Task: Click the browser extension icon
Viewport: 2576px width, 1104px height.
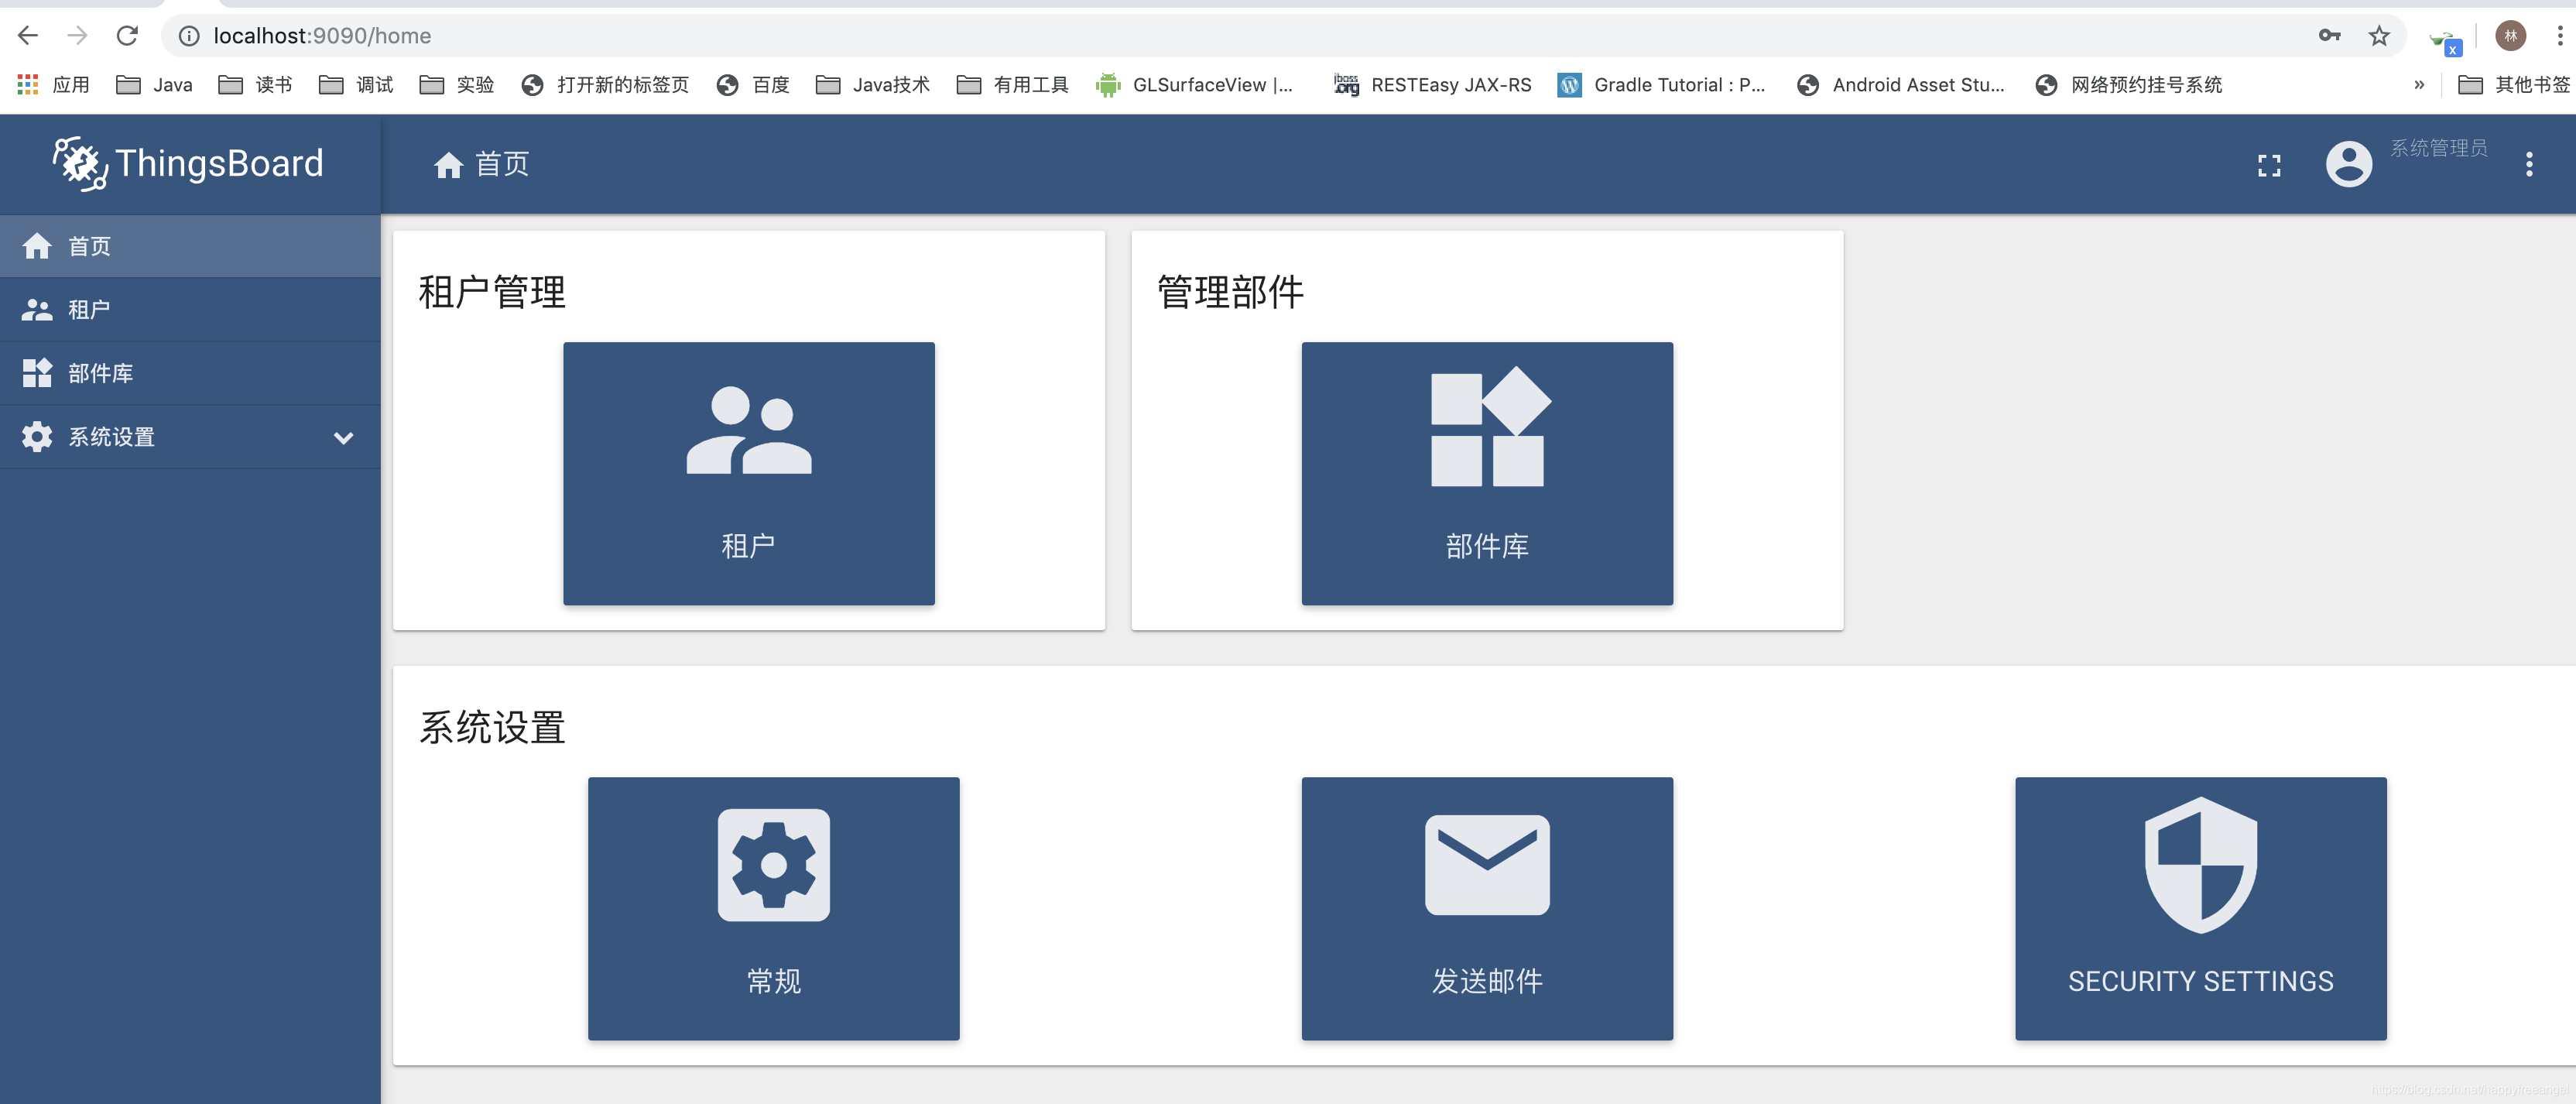Action: click(x=2445, y=40)
